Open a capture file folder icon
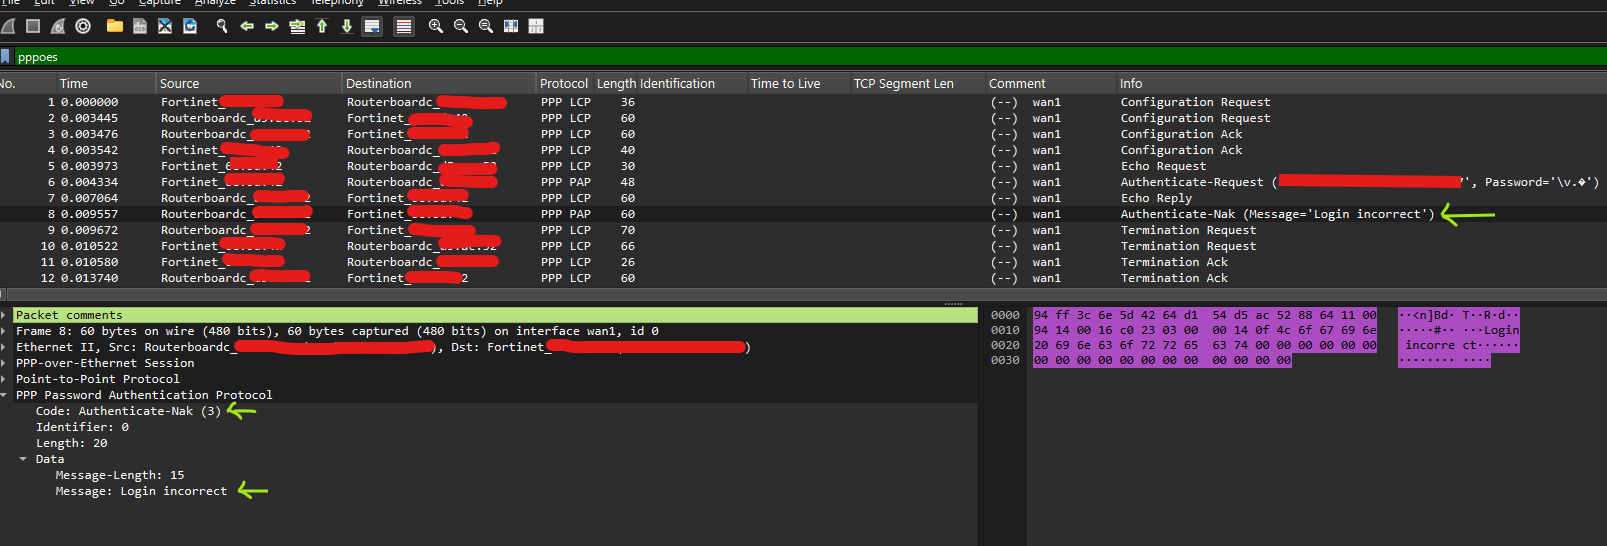 pyautogui.click(x=115, y=26)
